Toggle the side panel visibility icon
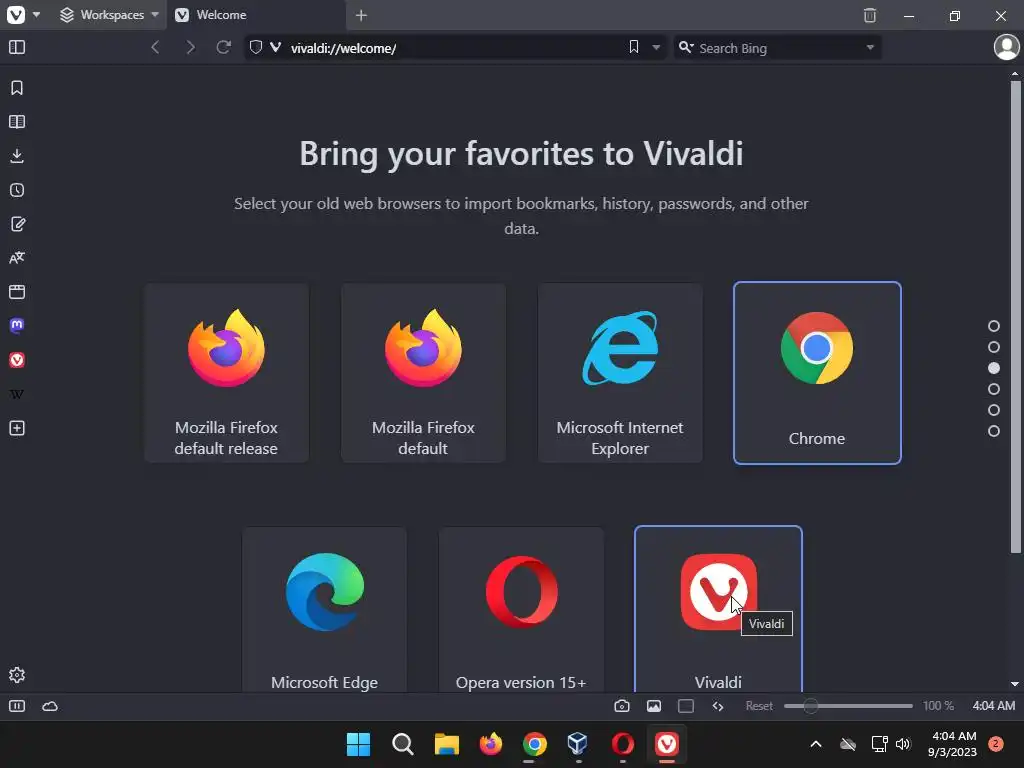Viewport: 1024px width, 768px height. click(x=17, y=48)
